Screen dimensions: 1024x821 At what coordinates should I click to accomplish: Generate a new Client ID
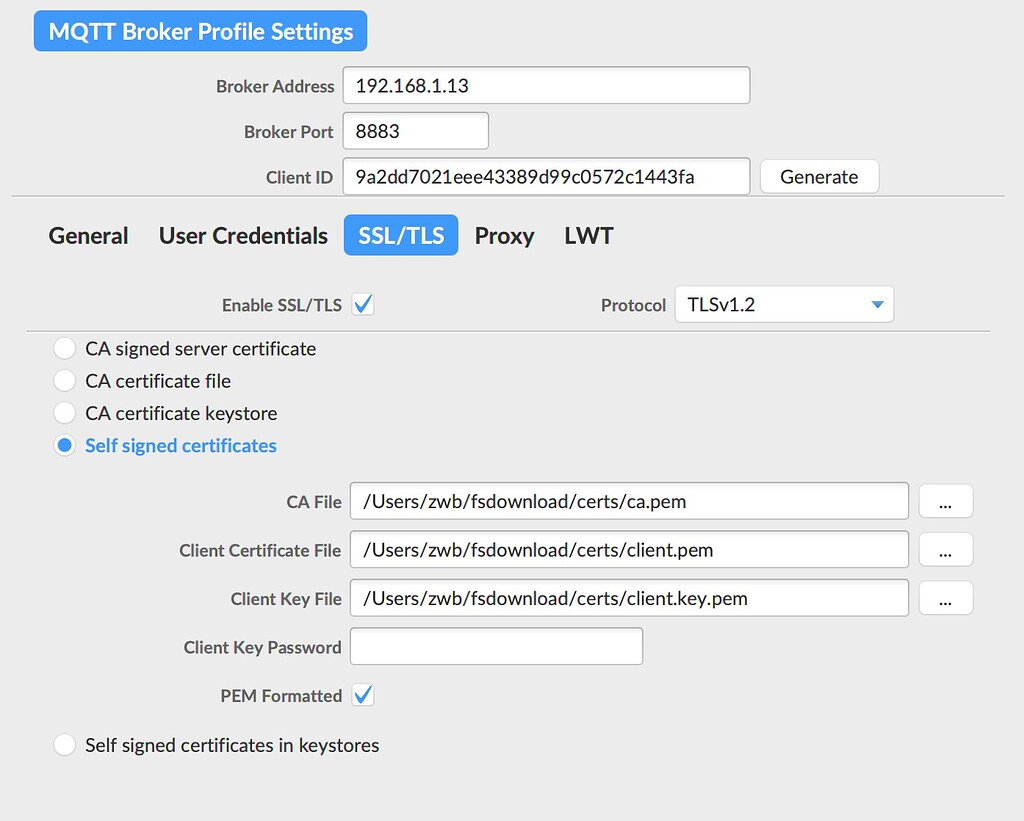pos(819,177)
